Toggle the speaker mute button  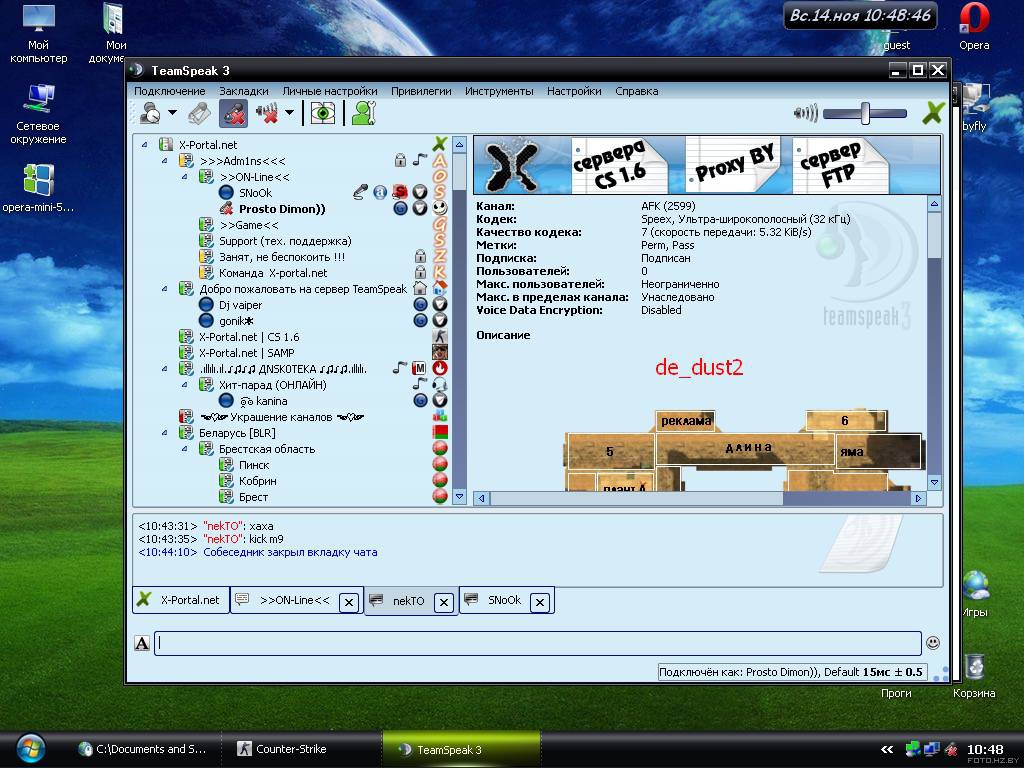coord(267,114)
